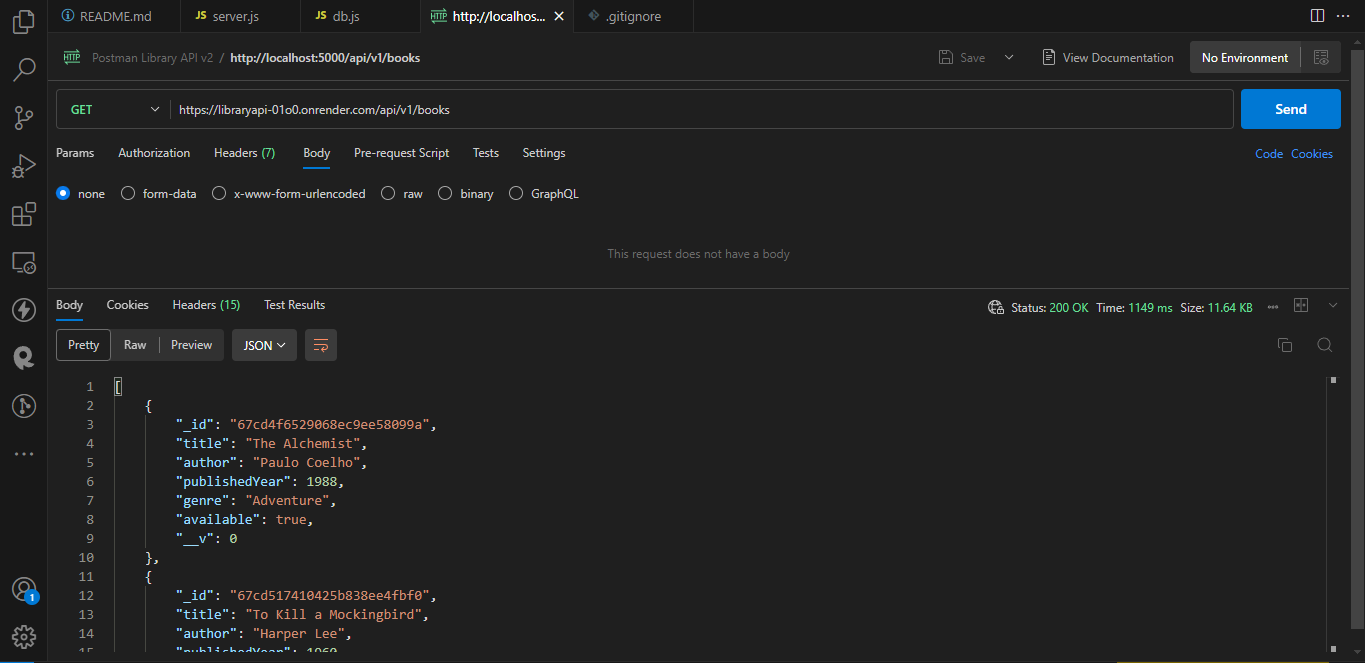The image size is (1365, 663).
Task: Click the Code link
Action: pos(1269,154)
